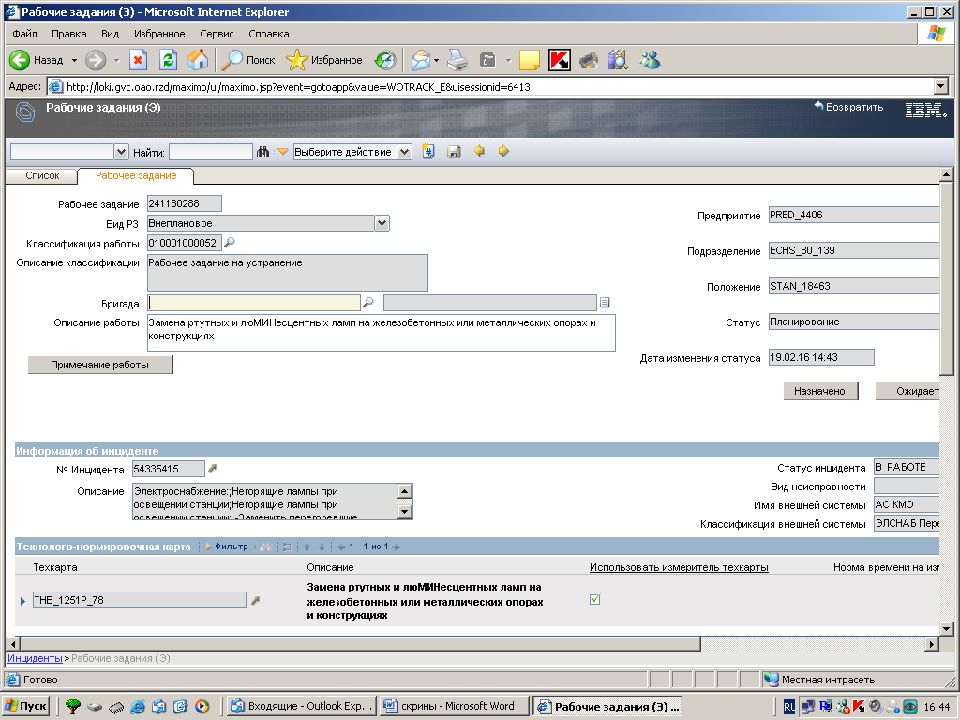Open the Mail envelope icon
The width and height of the screenshot is (960, 720).
[x=421, y=60]
